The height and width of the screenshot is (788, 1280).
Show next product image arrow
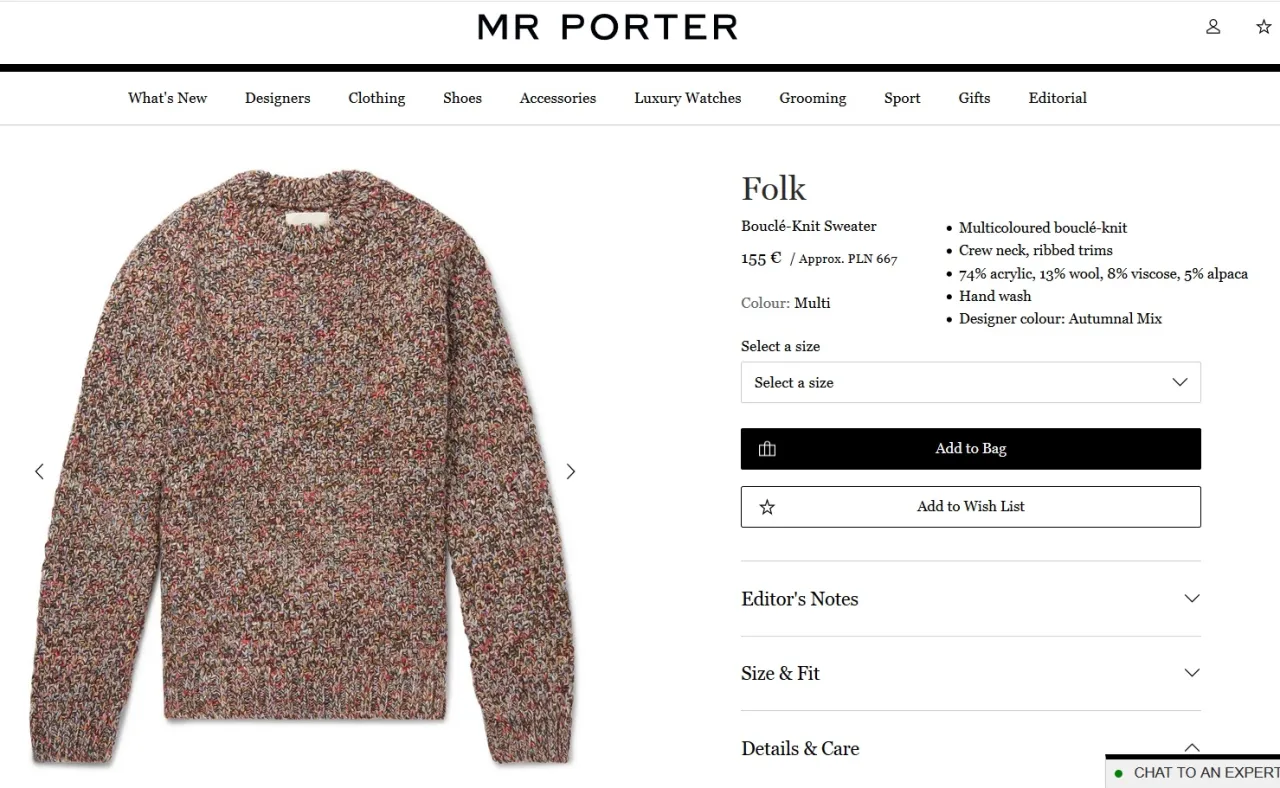click(571, 471)
